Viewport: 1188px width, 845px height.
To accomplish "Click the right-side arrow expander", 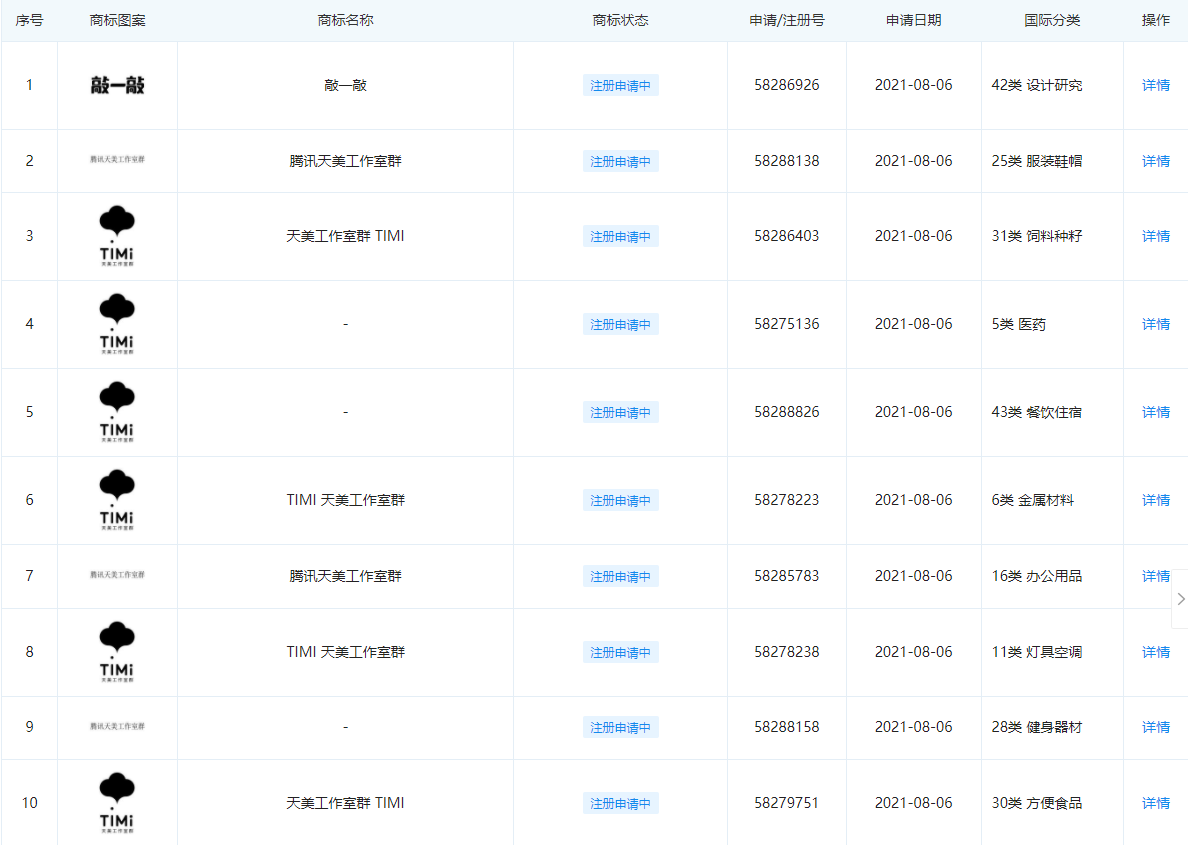I will (x=1180, y=599).
